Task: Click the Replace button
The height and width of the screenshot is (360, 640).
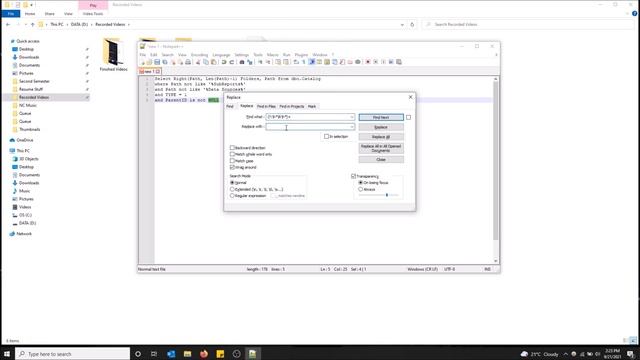Action: (381, 127)
